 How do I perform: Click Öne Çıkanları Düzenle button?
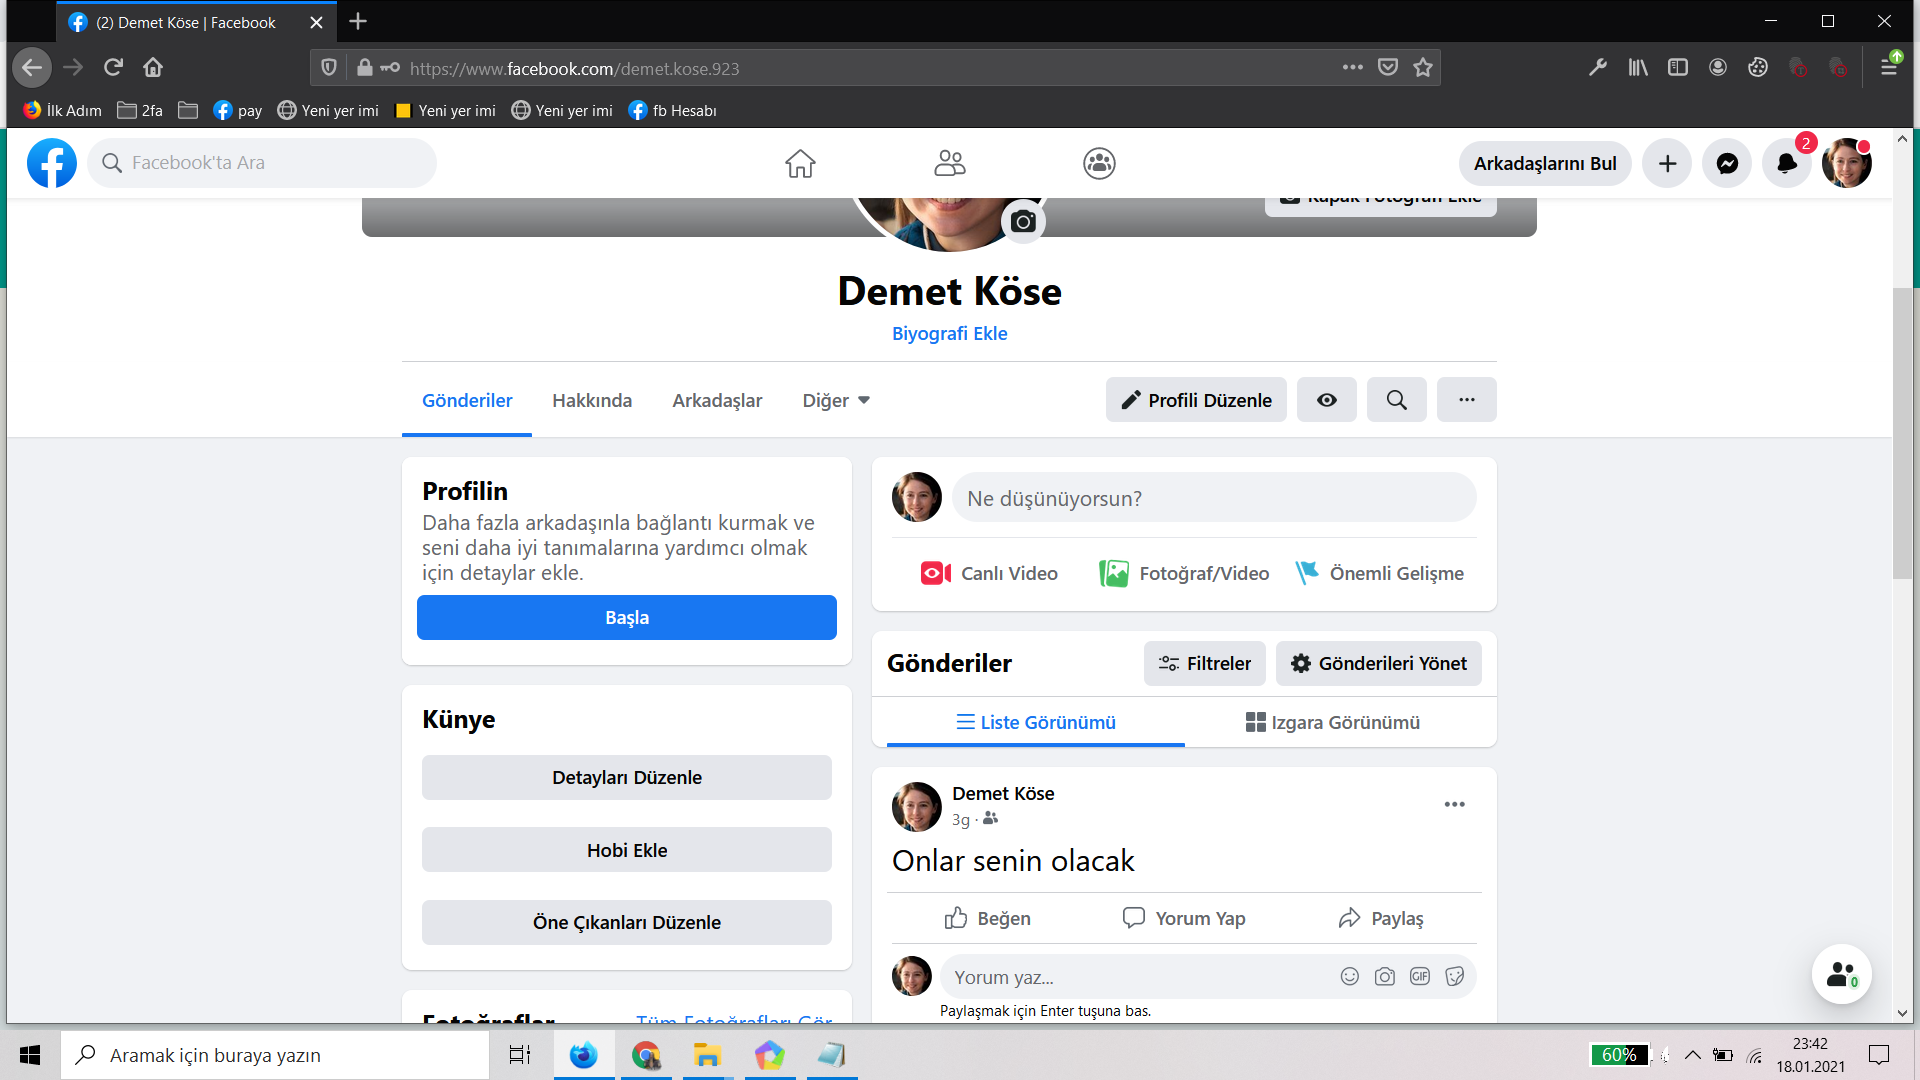627,923
